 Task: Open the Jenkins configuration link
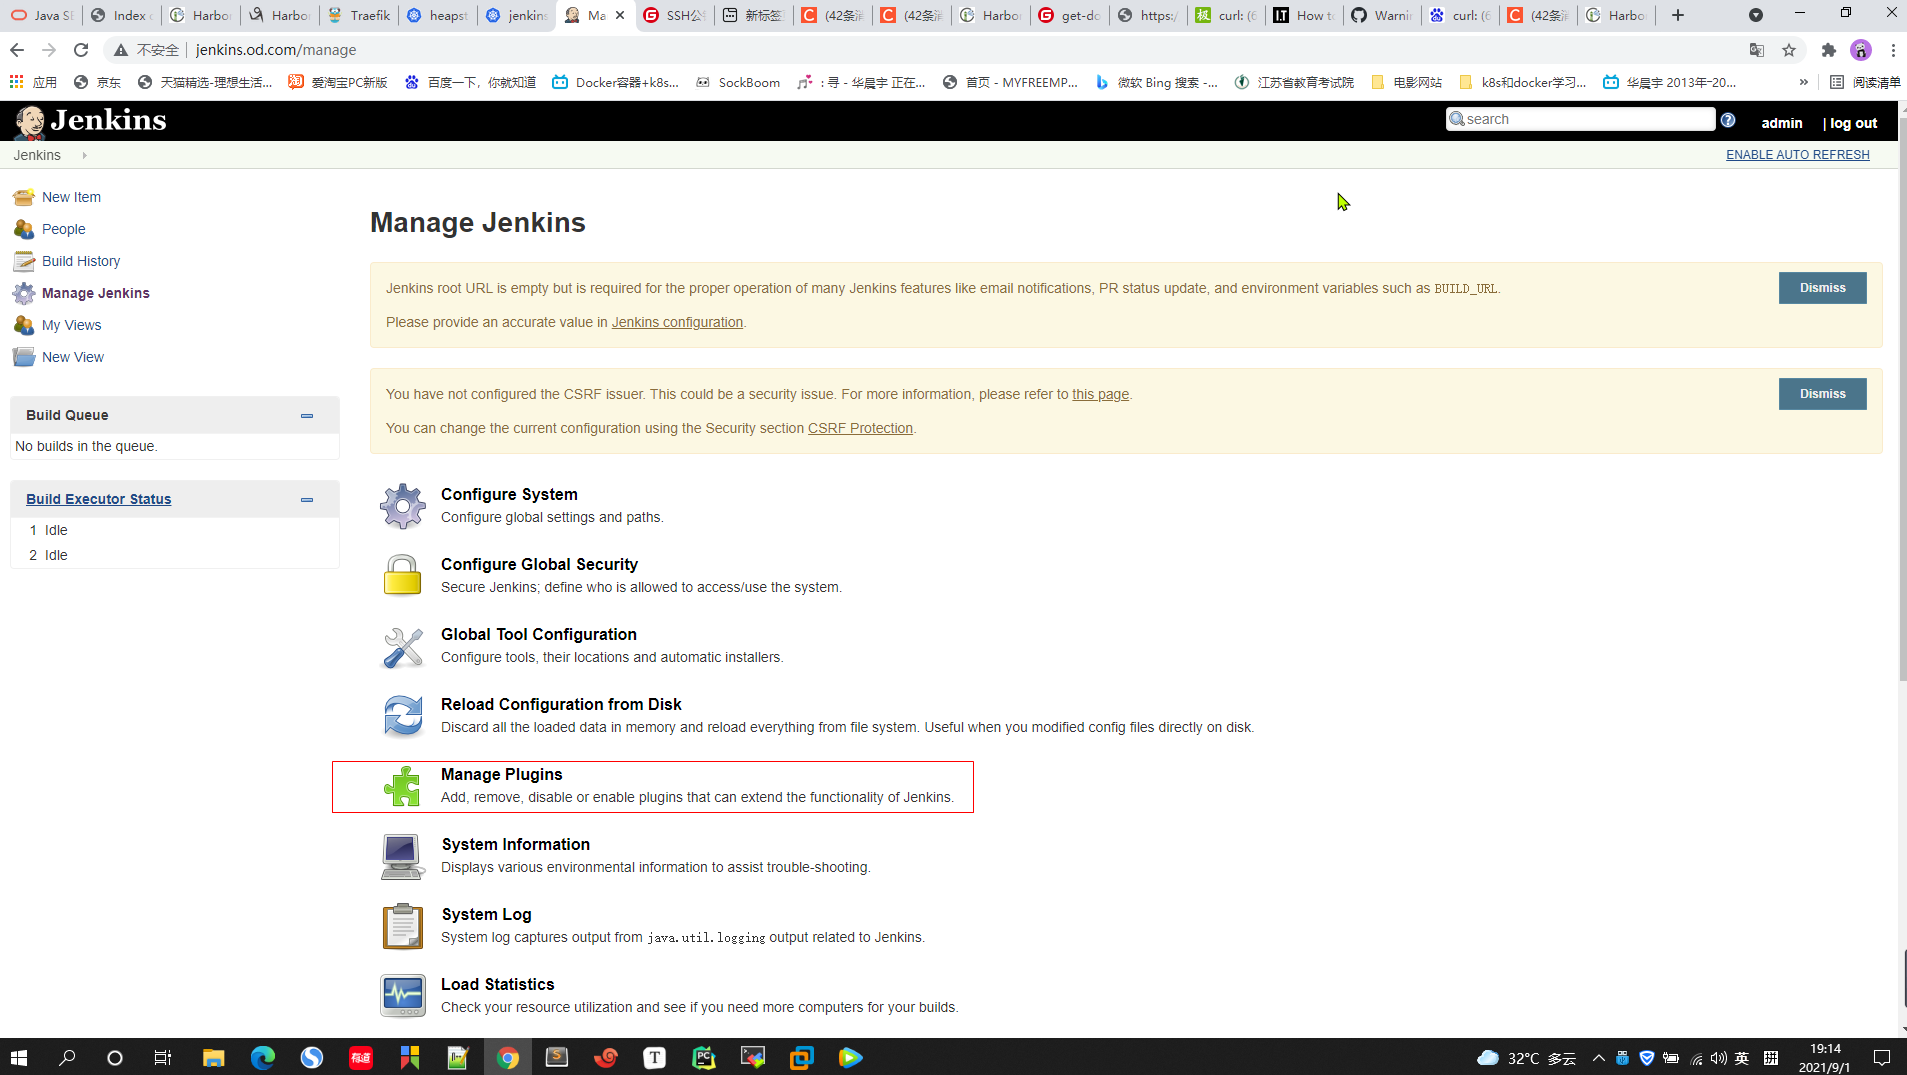677,322
